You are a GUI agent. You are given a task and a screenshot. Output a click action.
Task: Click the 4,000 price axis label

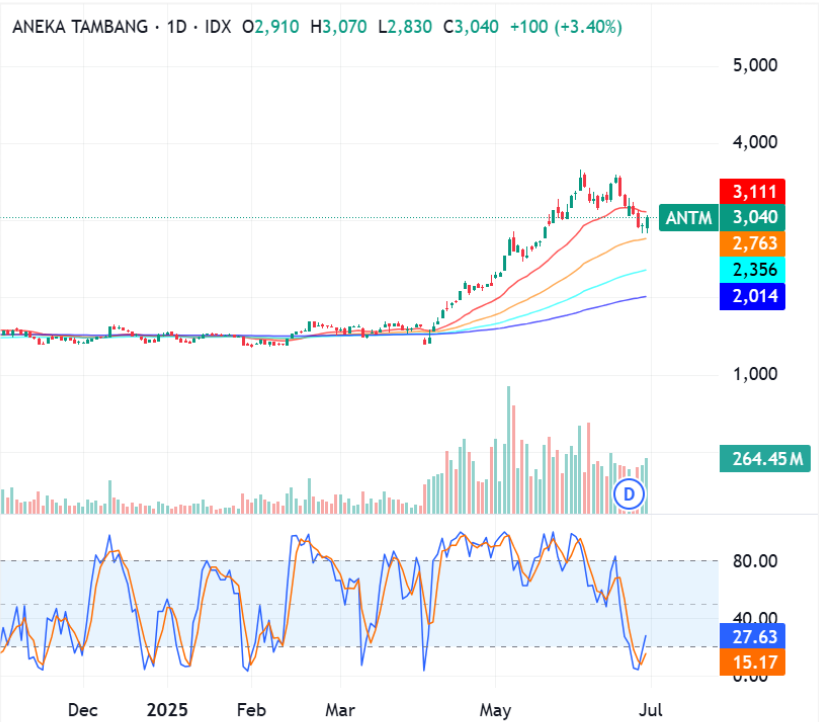point(755,142)
